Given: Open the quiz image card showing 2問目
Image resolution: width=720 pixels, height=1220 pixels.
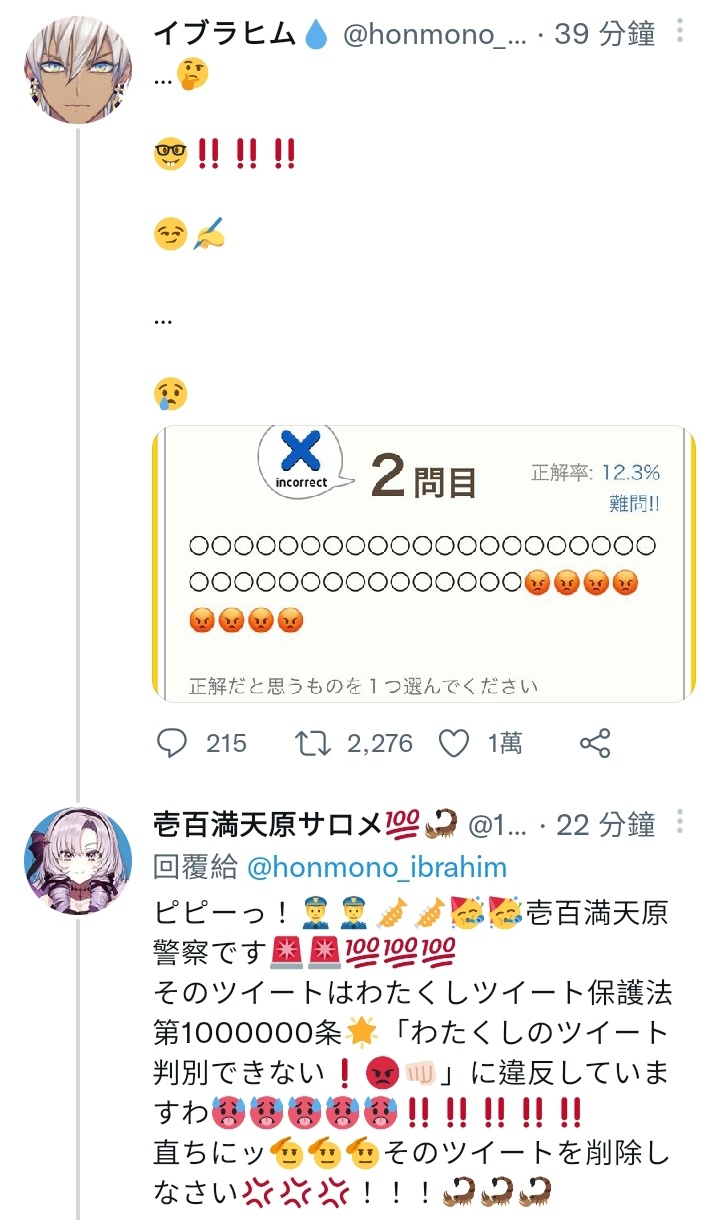Looking at the screenshot, I should 424,564.
